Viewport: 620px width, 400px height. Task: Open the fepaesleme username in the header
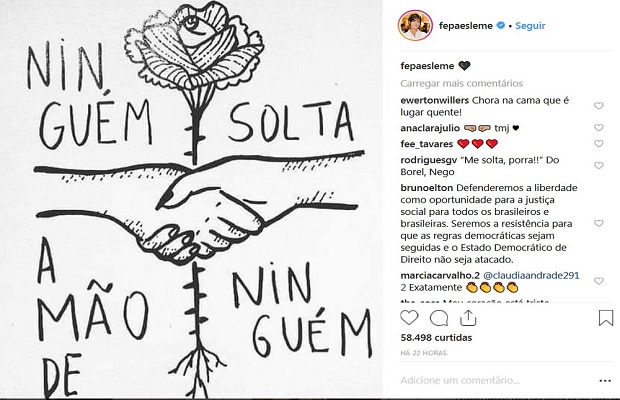466,26
